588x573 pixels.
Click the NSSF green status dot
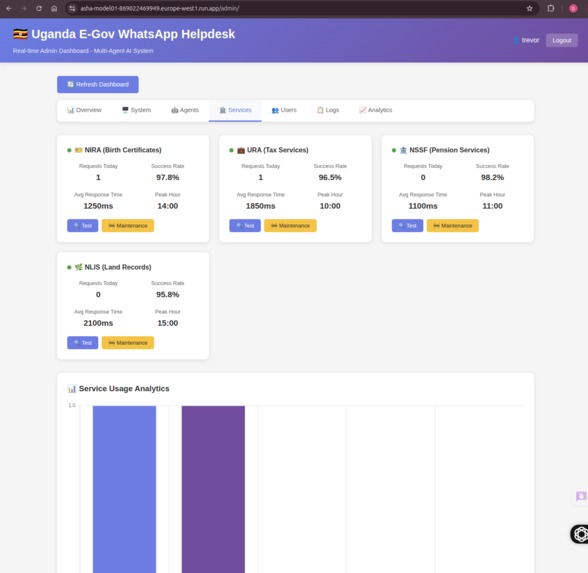[x=394, y=150]
